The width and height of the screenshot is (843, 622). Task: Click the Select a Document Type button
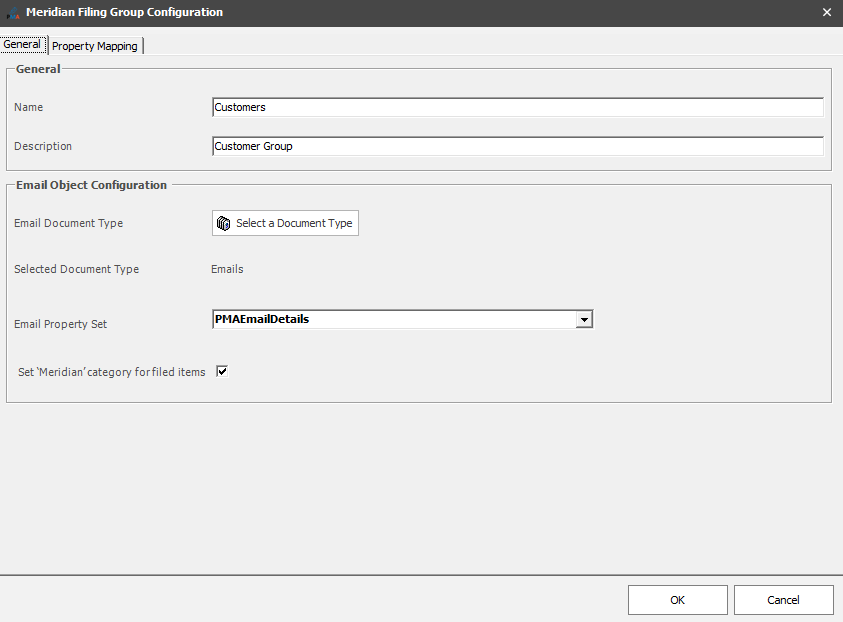(285, 223)
